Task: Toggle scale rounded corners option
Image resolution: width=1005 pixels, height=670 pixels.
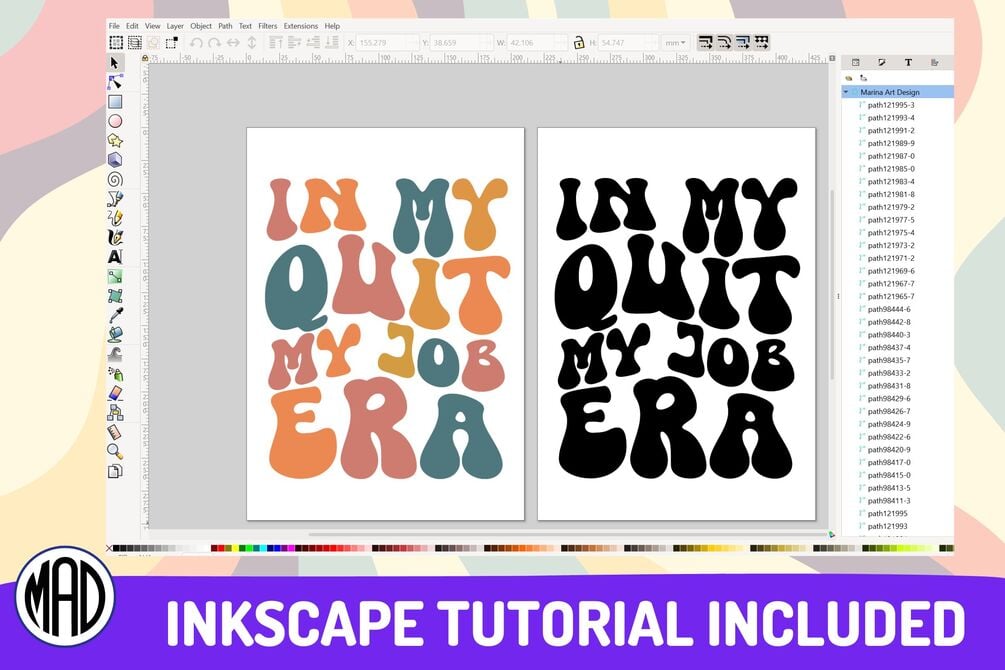Action: pos(724,42)
